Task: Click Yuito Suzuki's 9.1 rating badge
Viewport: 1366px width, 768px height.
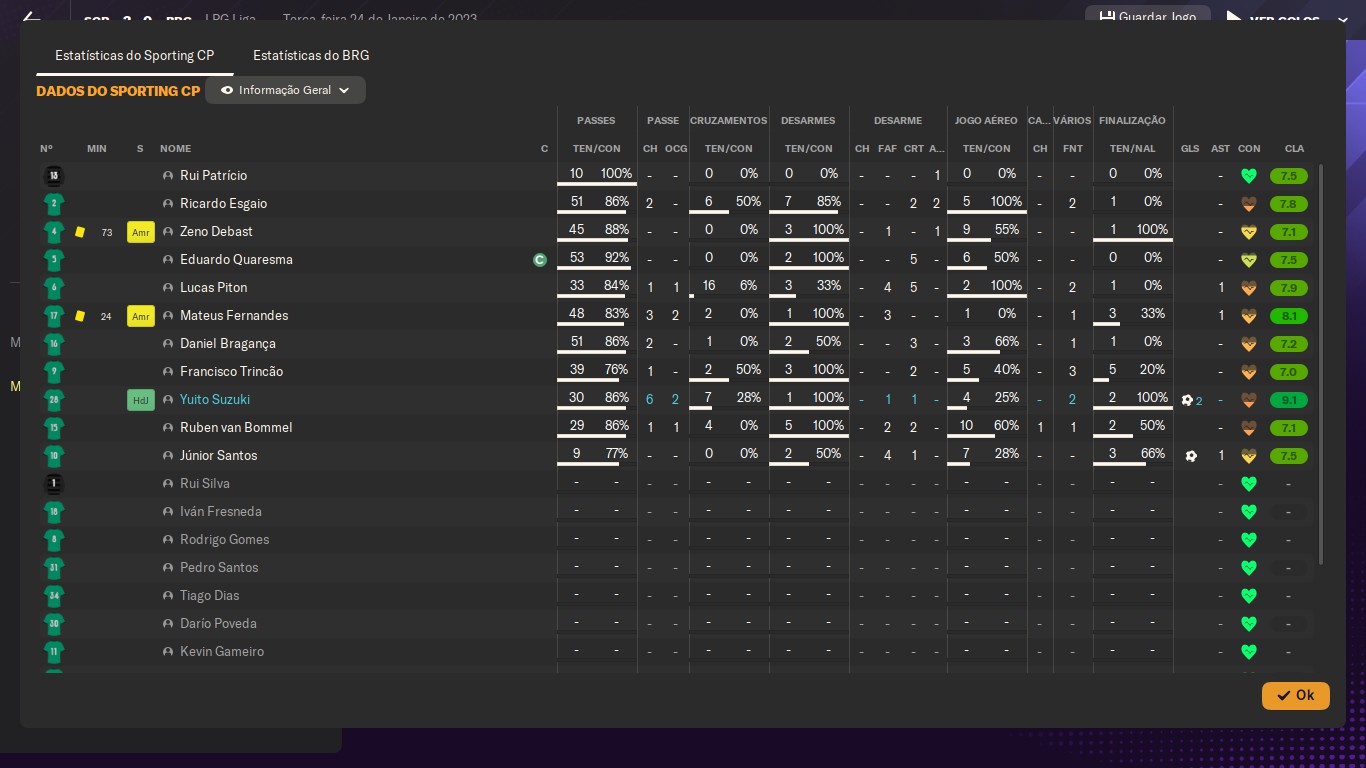Action: (1289, 400)
